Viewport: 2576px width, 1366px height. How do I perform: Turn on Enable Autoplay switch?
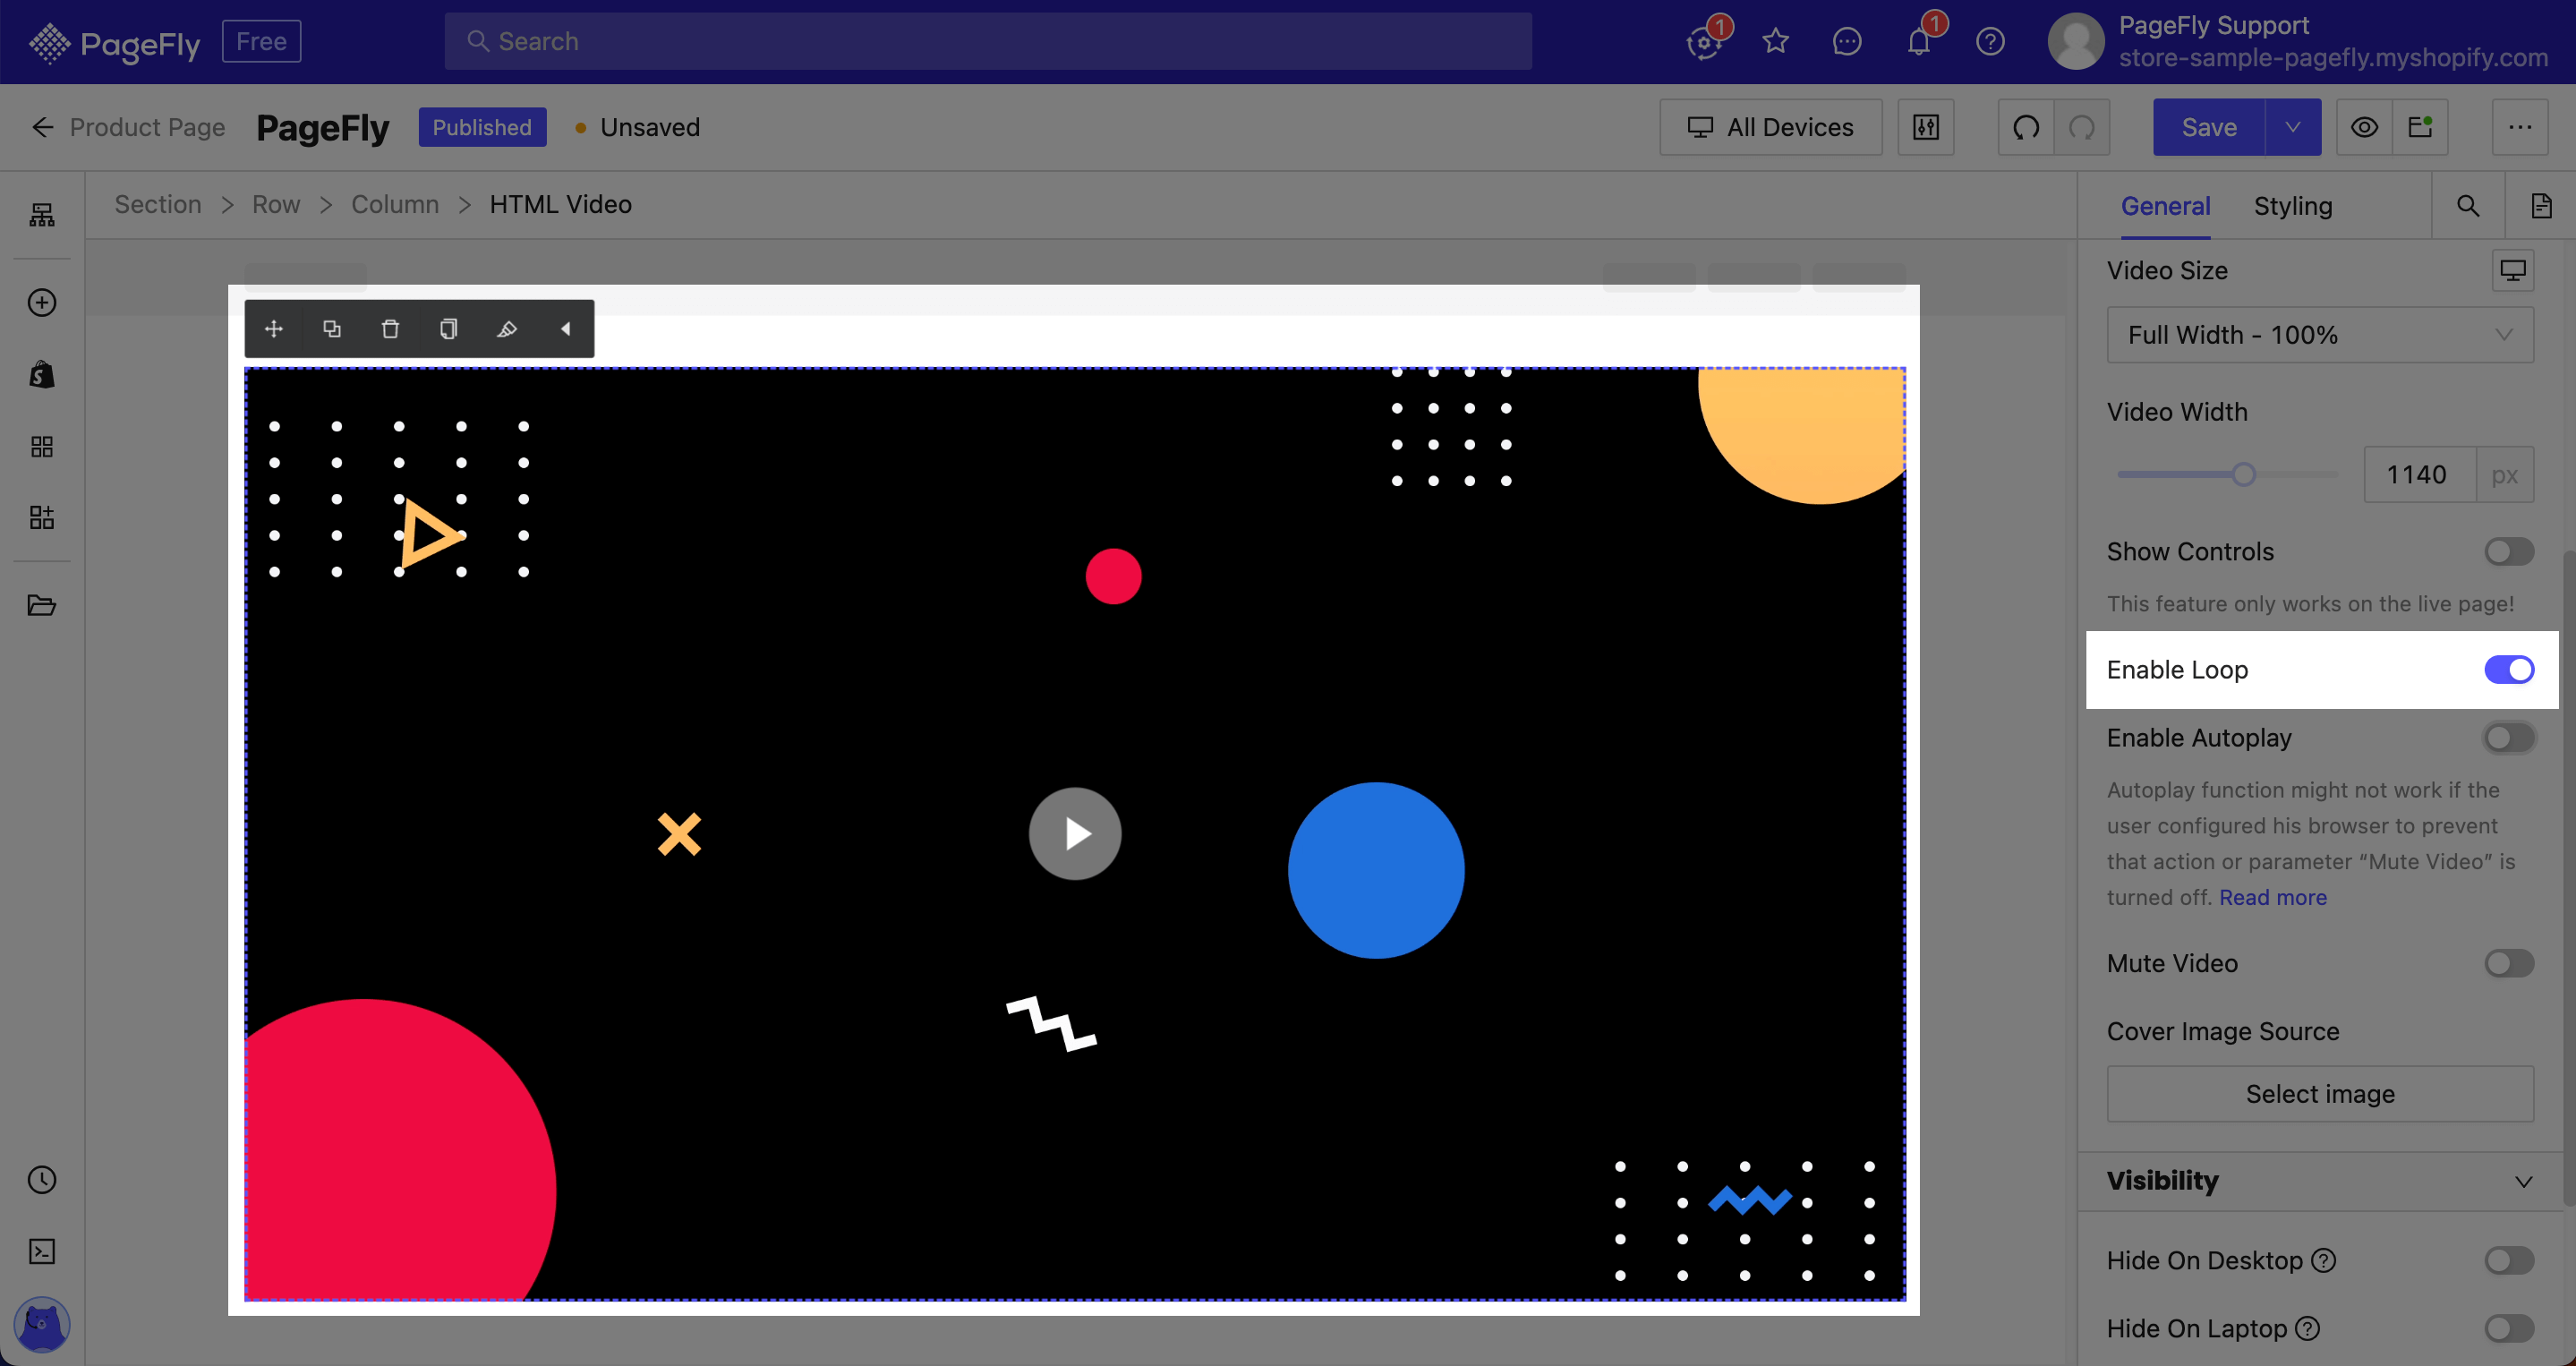click(x=2509, y=738)
